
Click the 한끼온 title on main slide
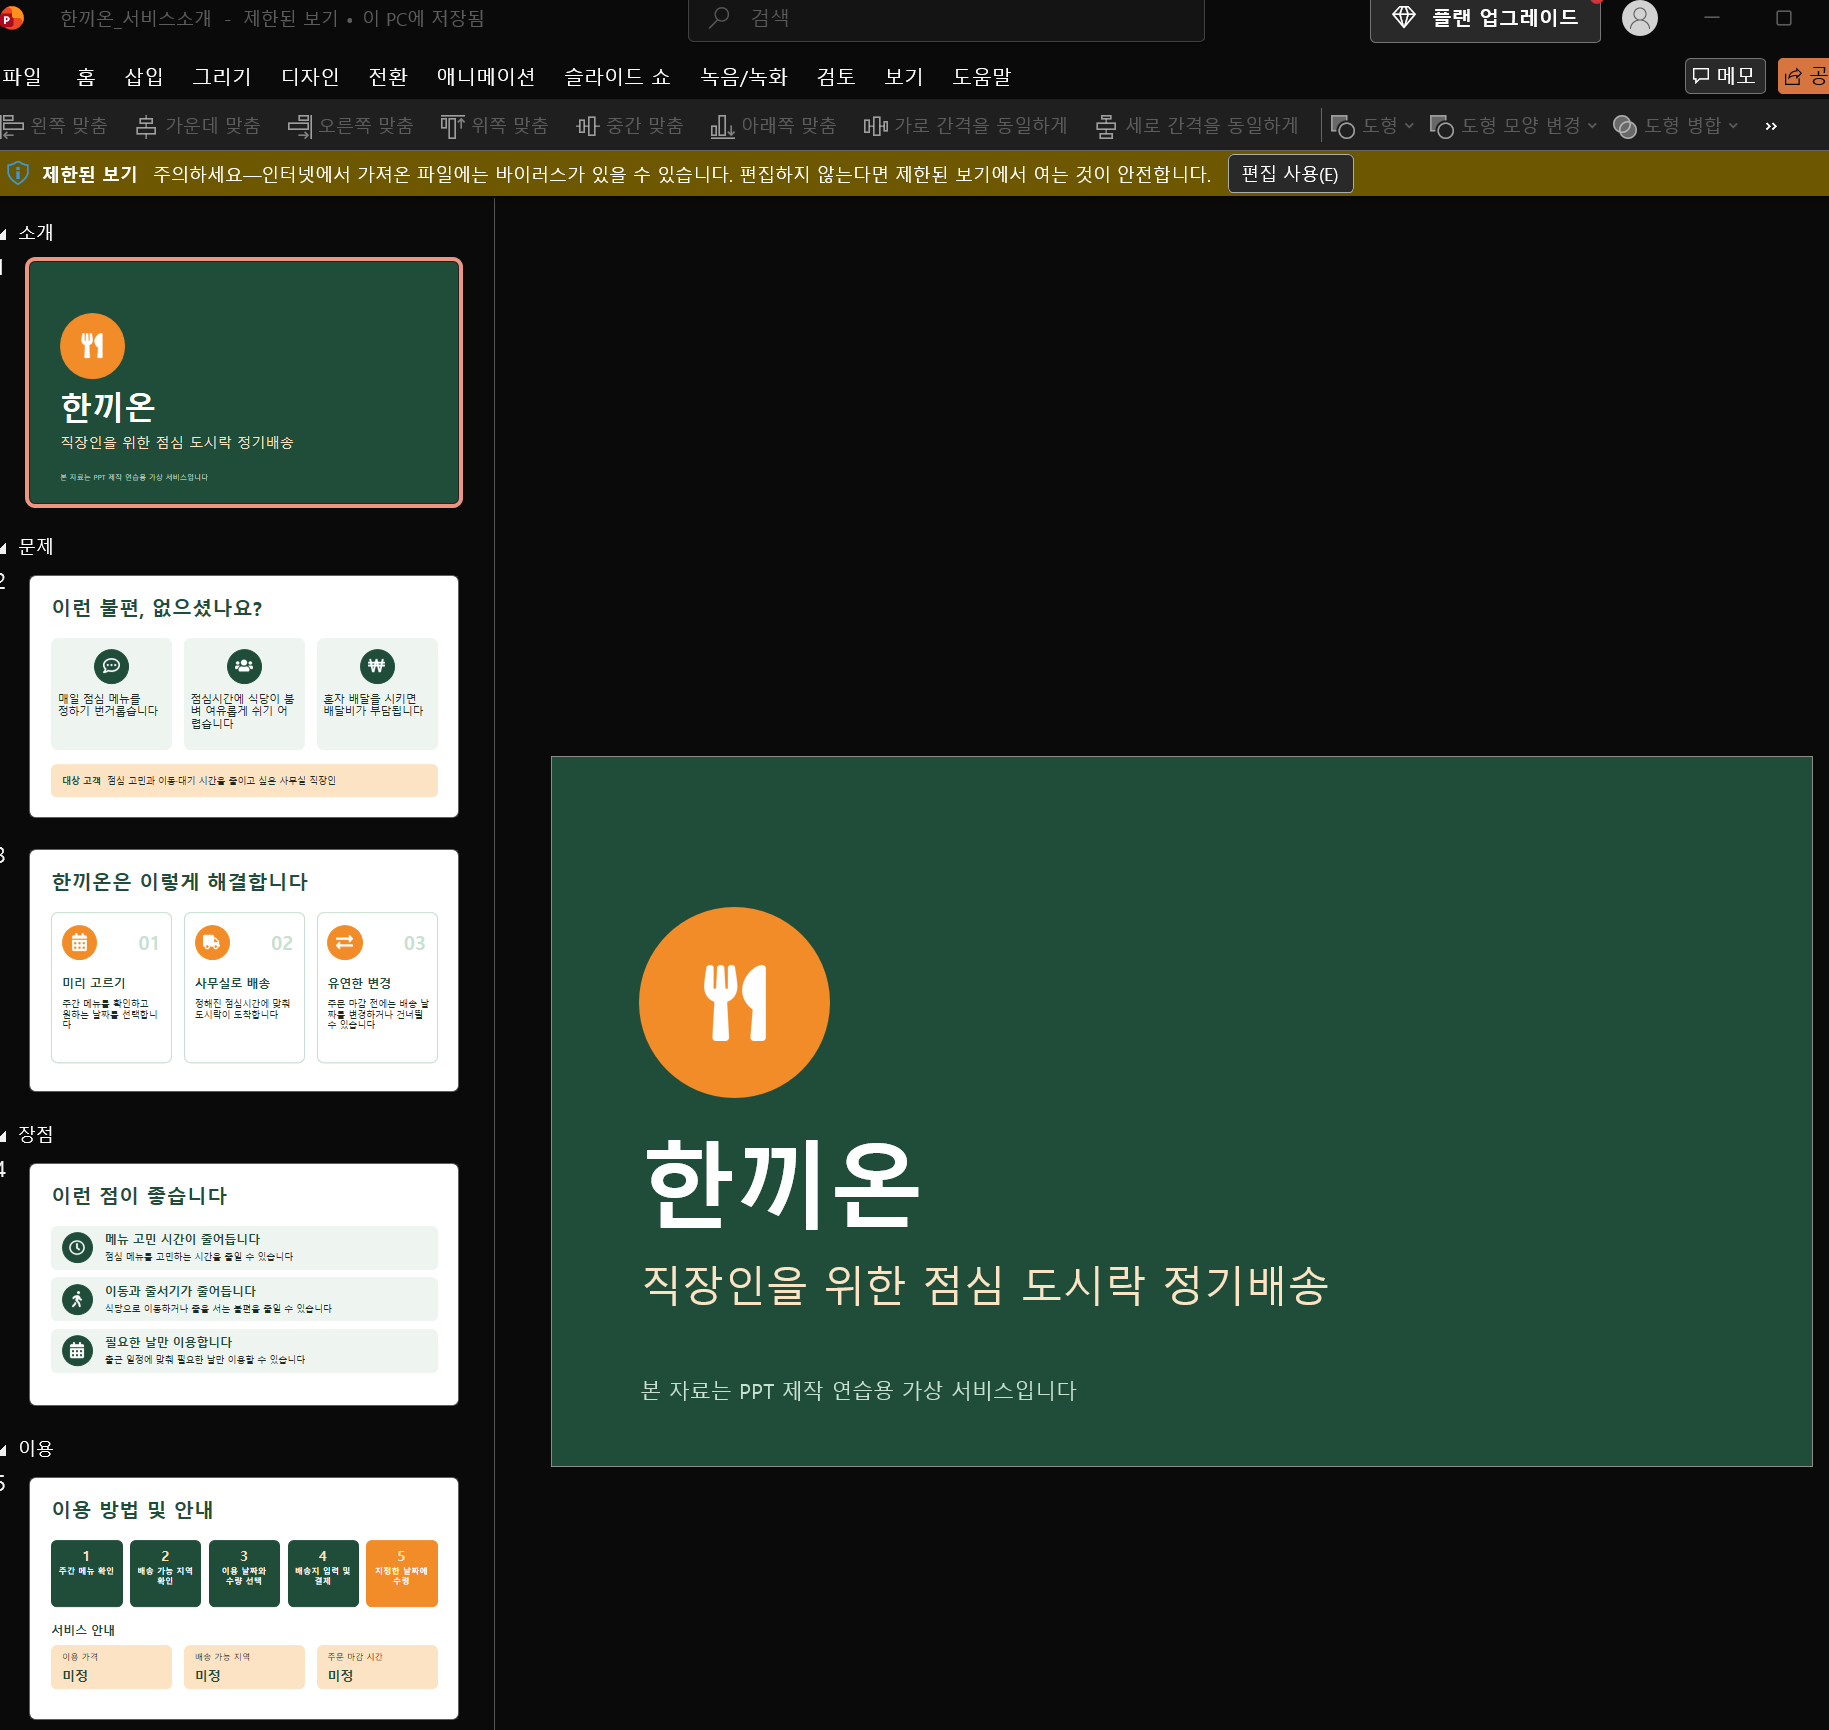782,1185
